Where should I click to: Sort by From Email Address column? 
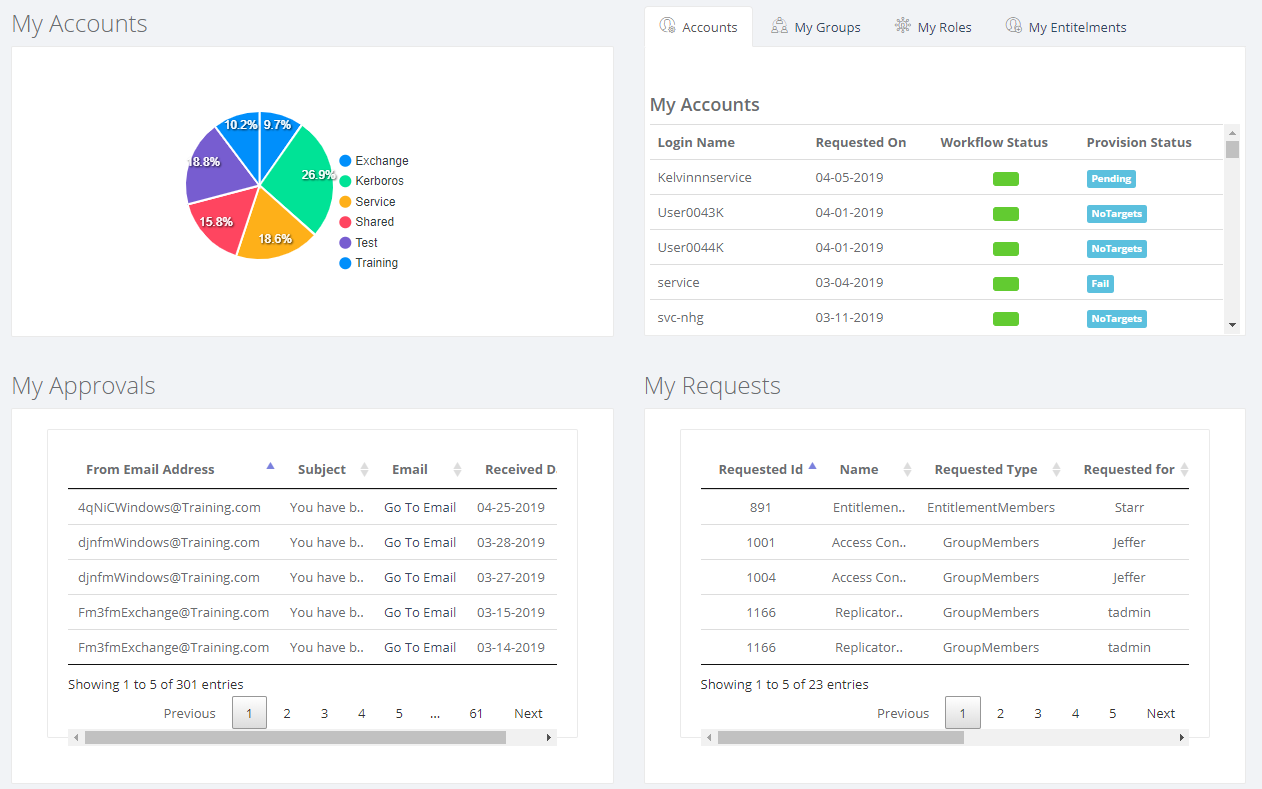150,469
